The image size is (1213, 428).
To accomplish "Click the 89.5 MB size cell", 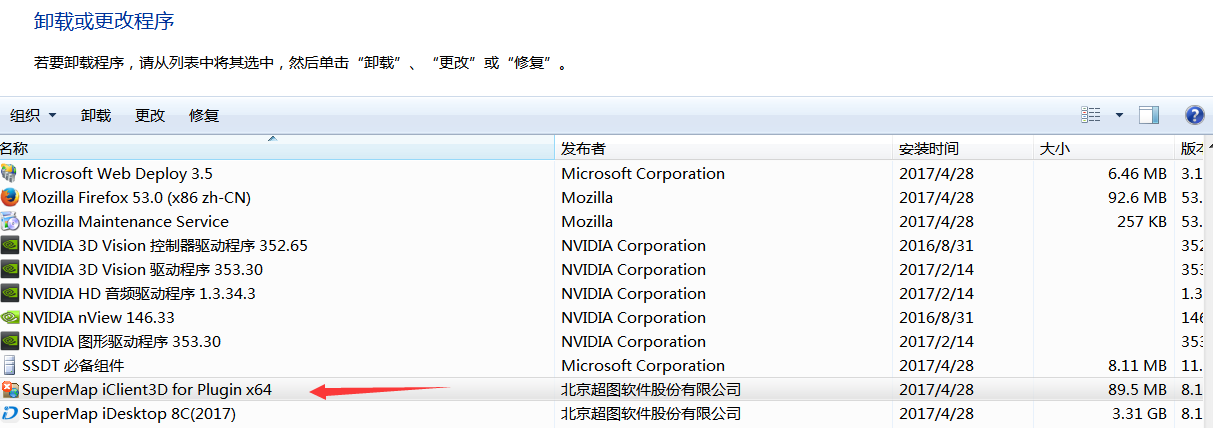I will (x=1136, y=389).
